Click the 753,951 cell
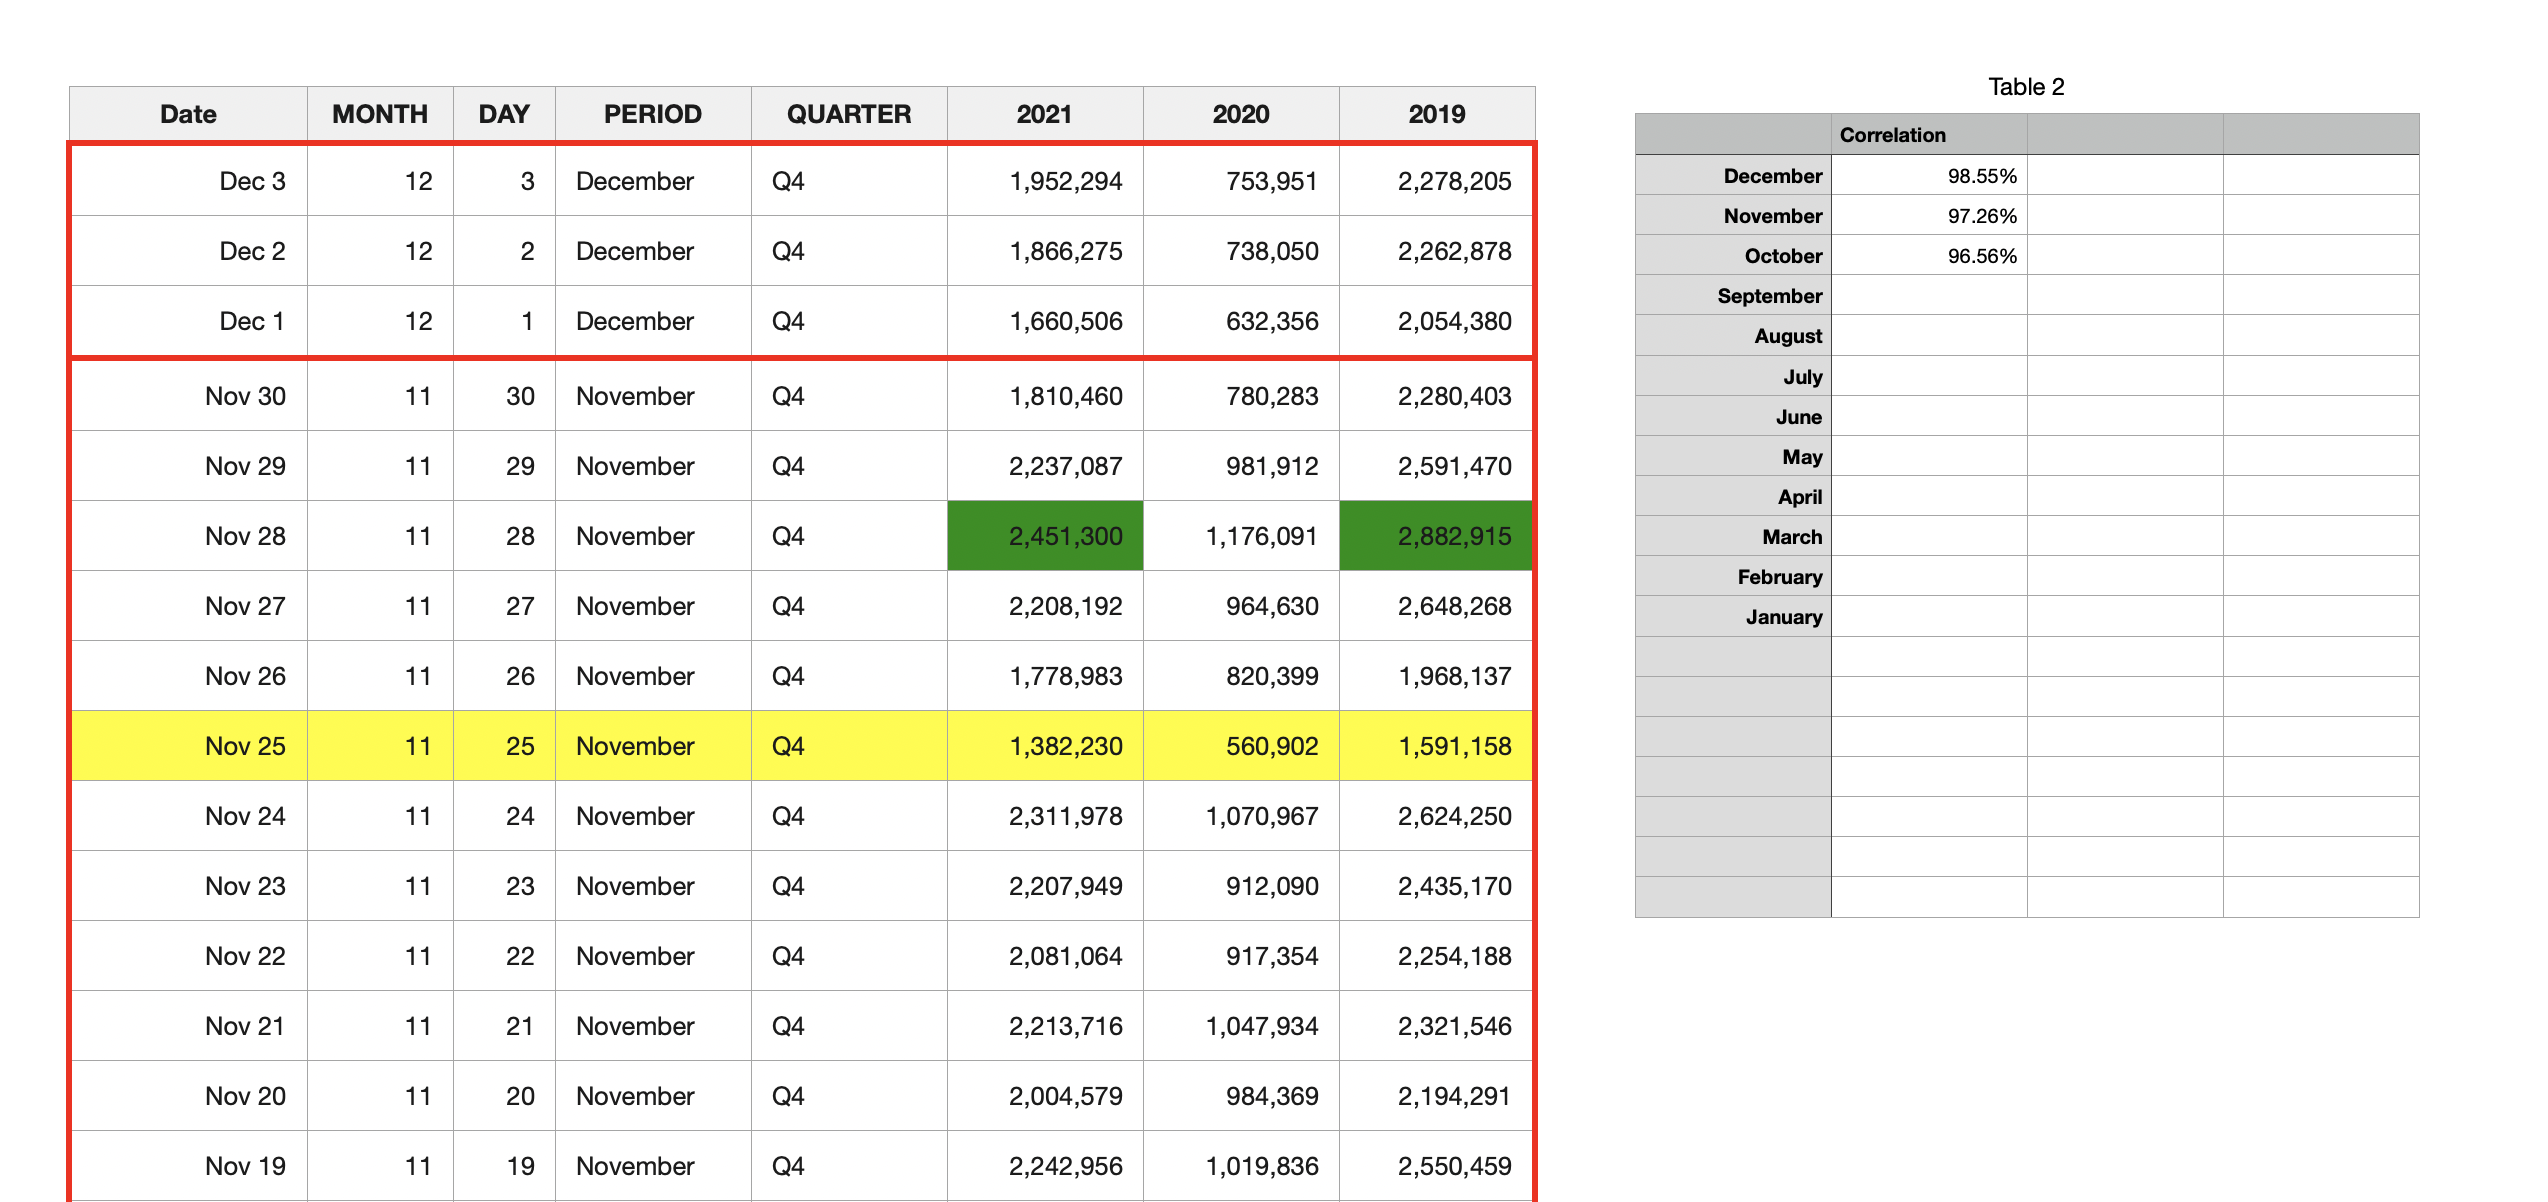 1241,181
